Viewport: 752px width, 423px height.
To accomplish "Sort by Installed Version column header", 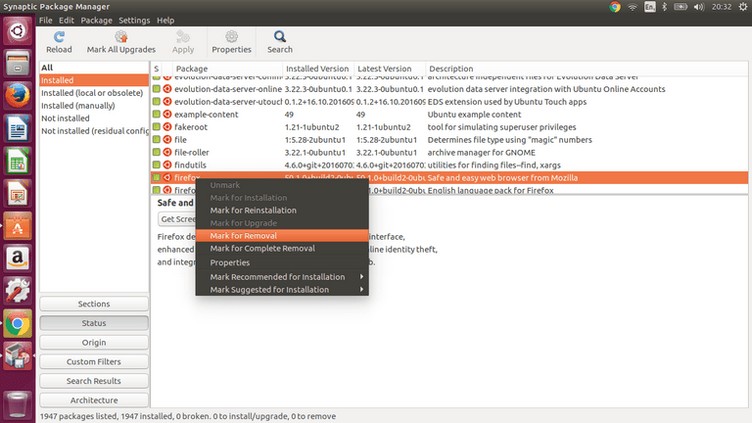I will pos(318,69).
